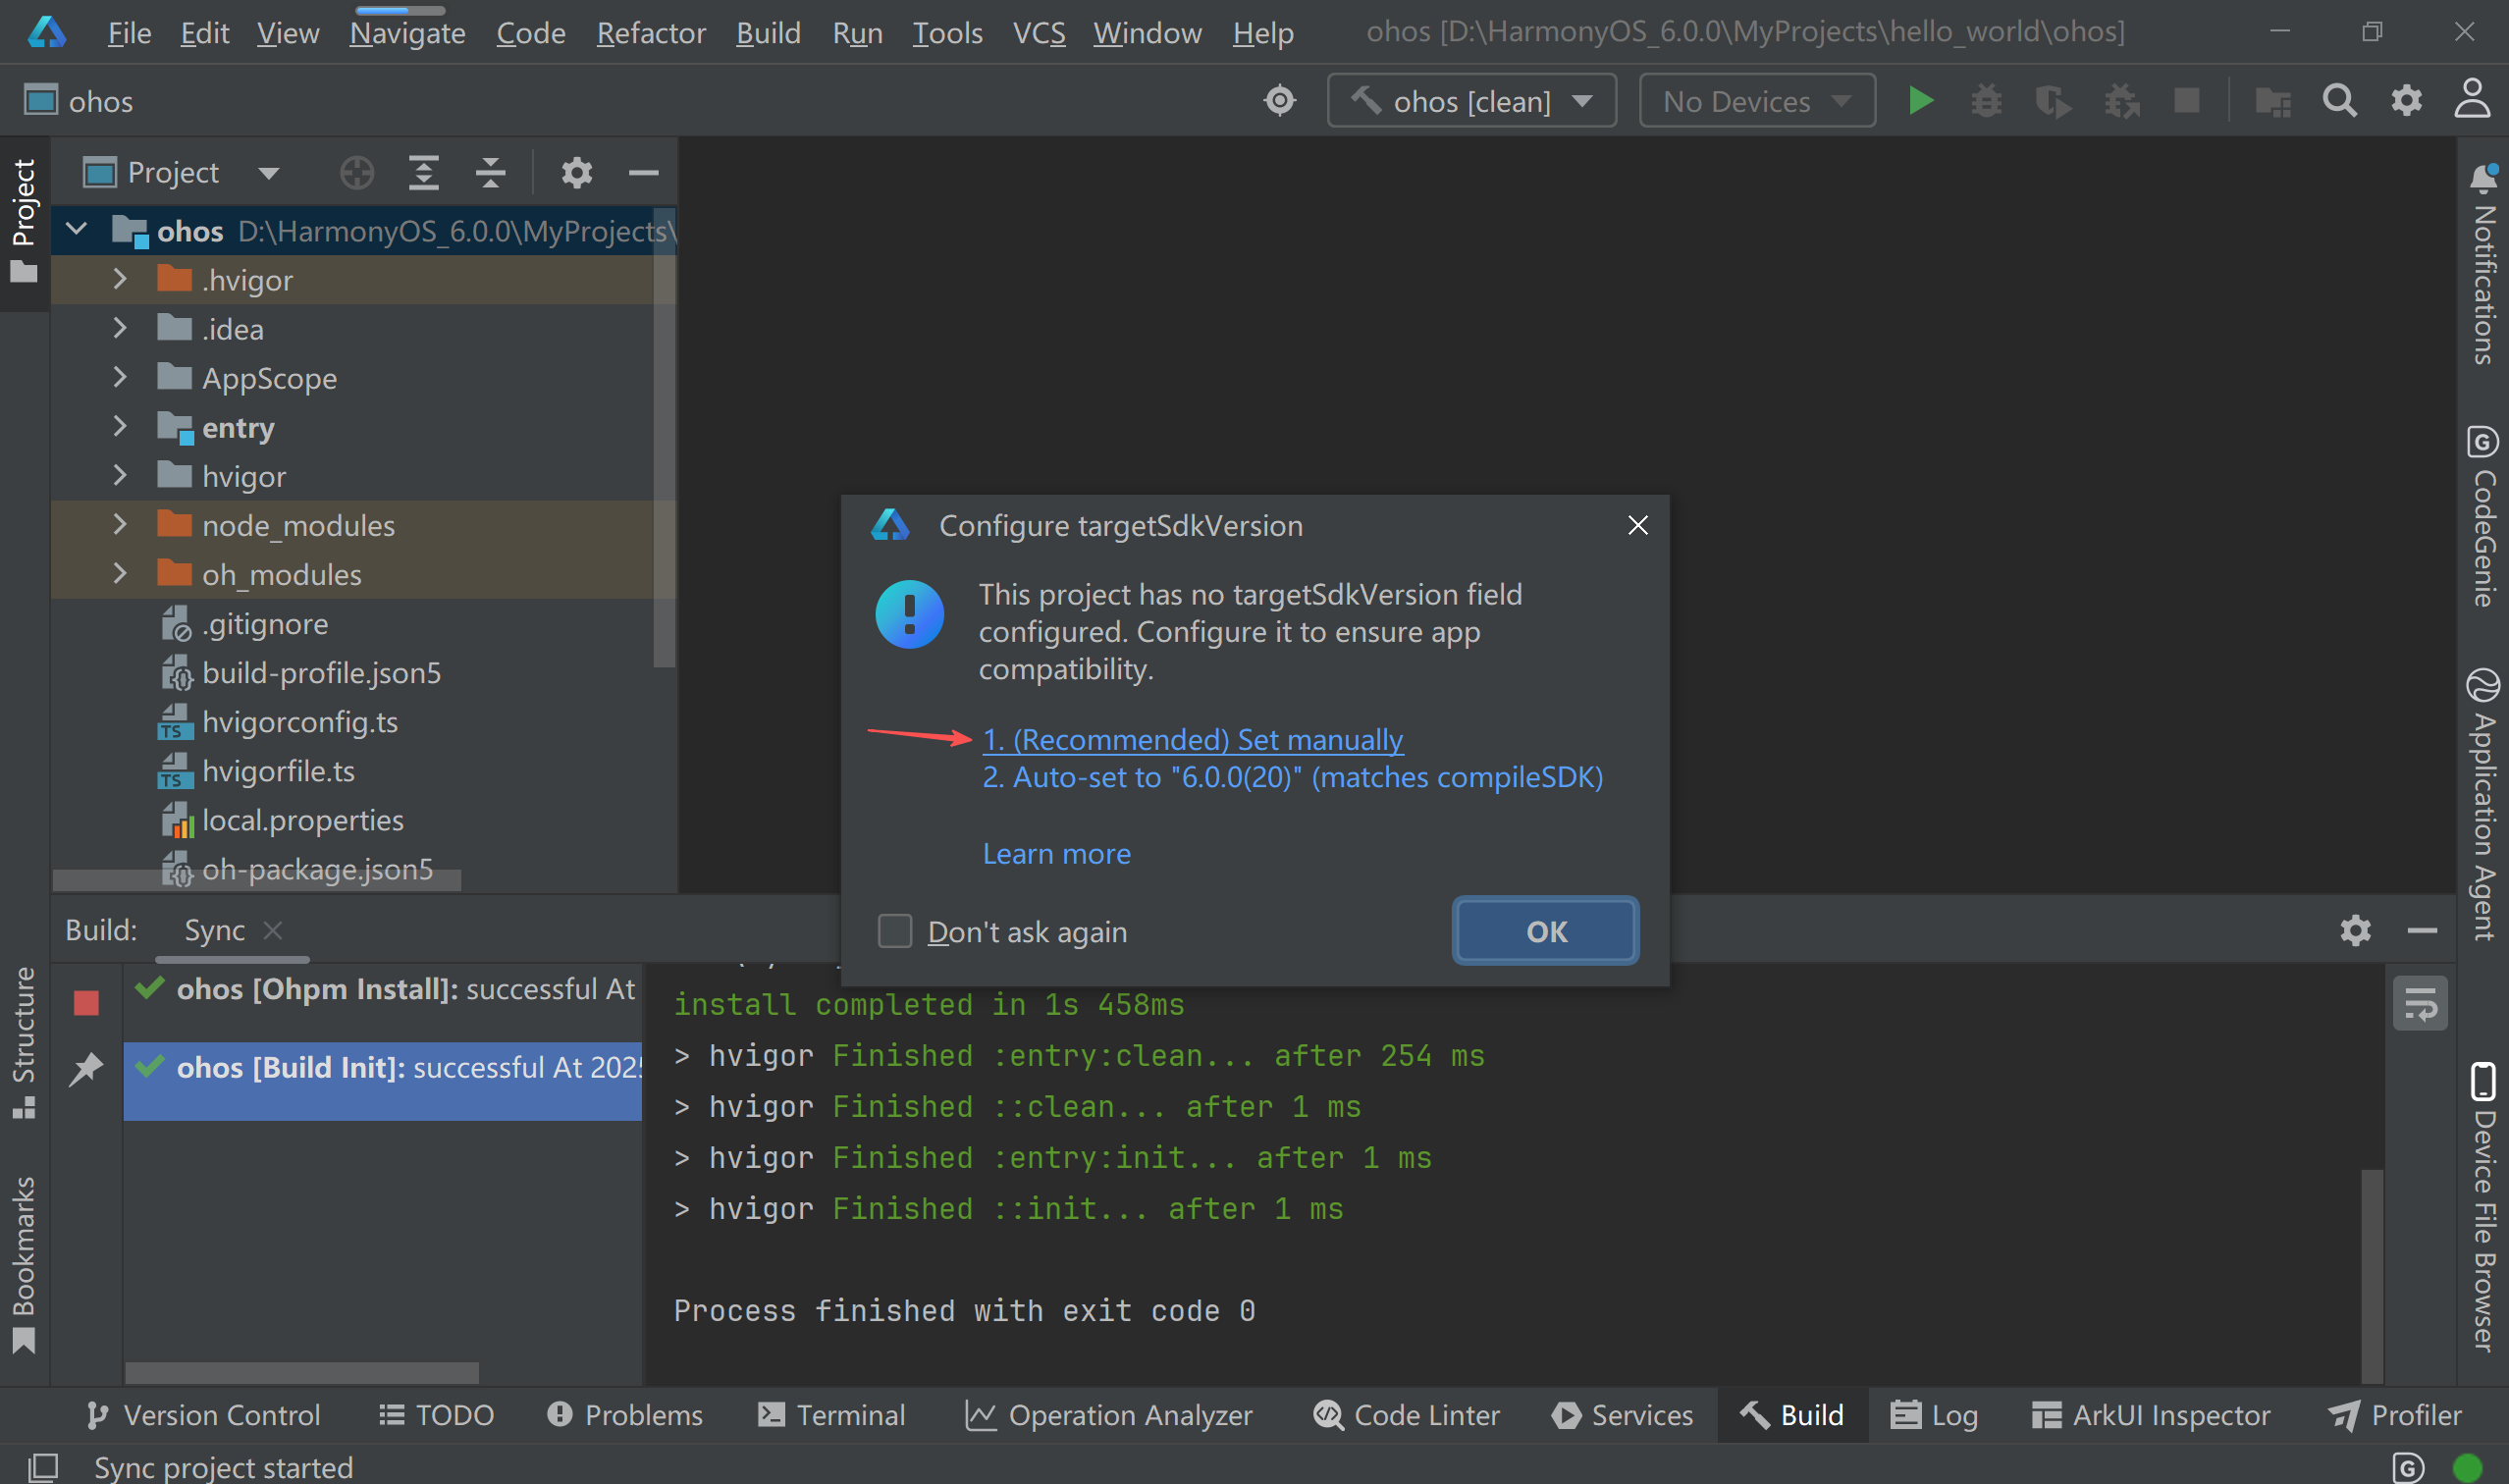
Task: Toggle the pin tab icon in Build panel
Action: pos(87,1068)
